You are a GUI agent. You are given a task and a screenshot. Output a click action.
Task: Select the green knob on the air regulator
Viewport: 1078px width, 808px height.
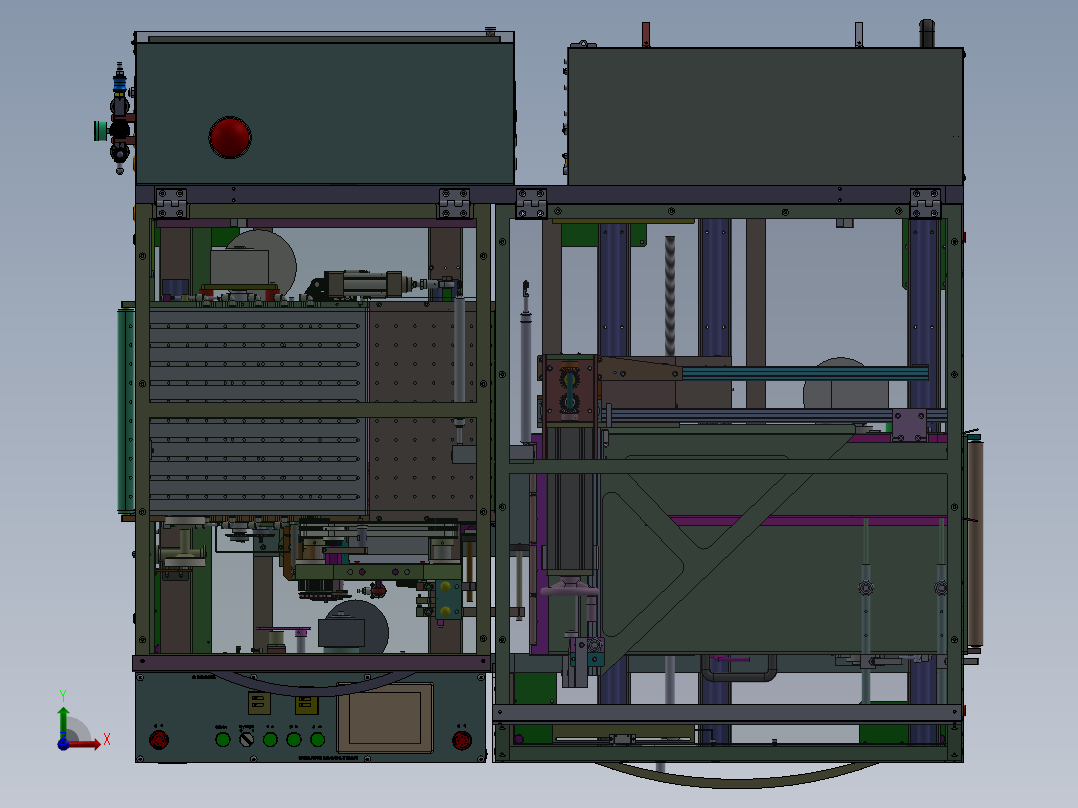[100, 131]
